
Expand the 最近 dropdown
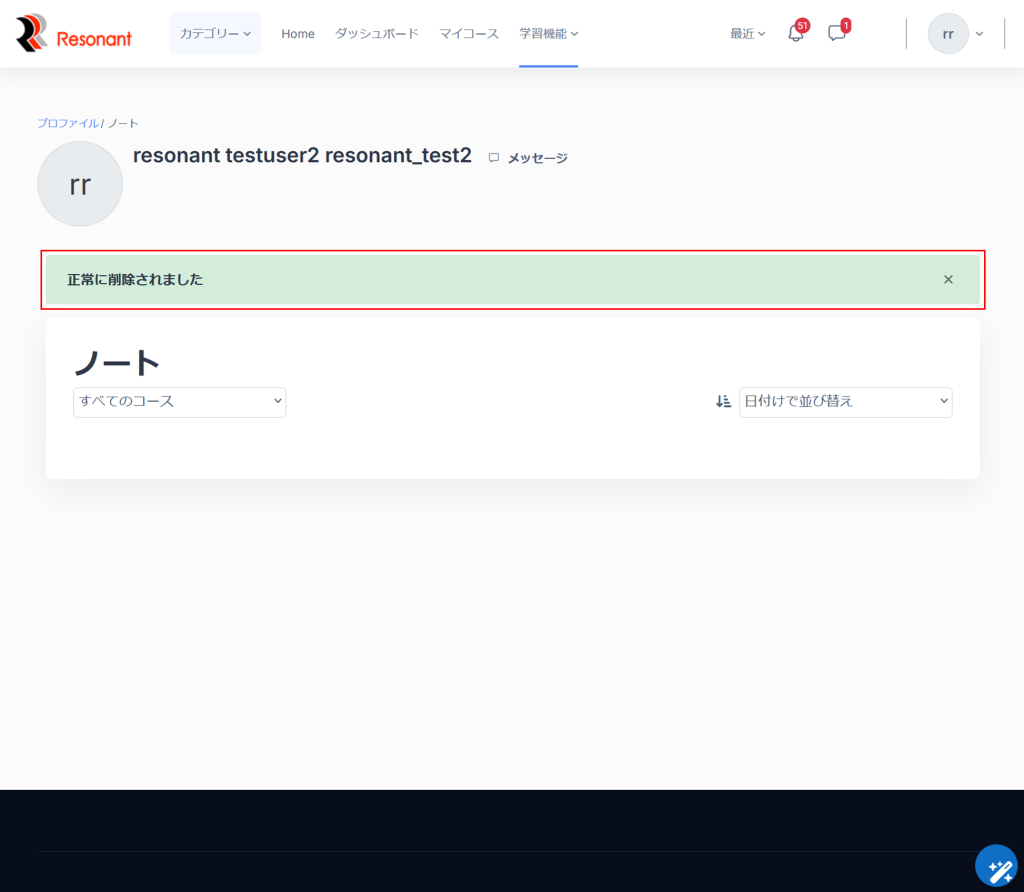(747, 34)
